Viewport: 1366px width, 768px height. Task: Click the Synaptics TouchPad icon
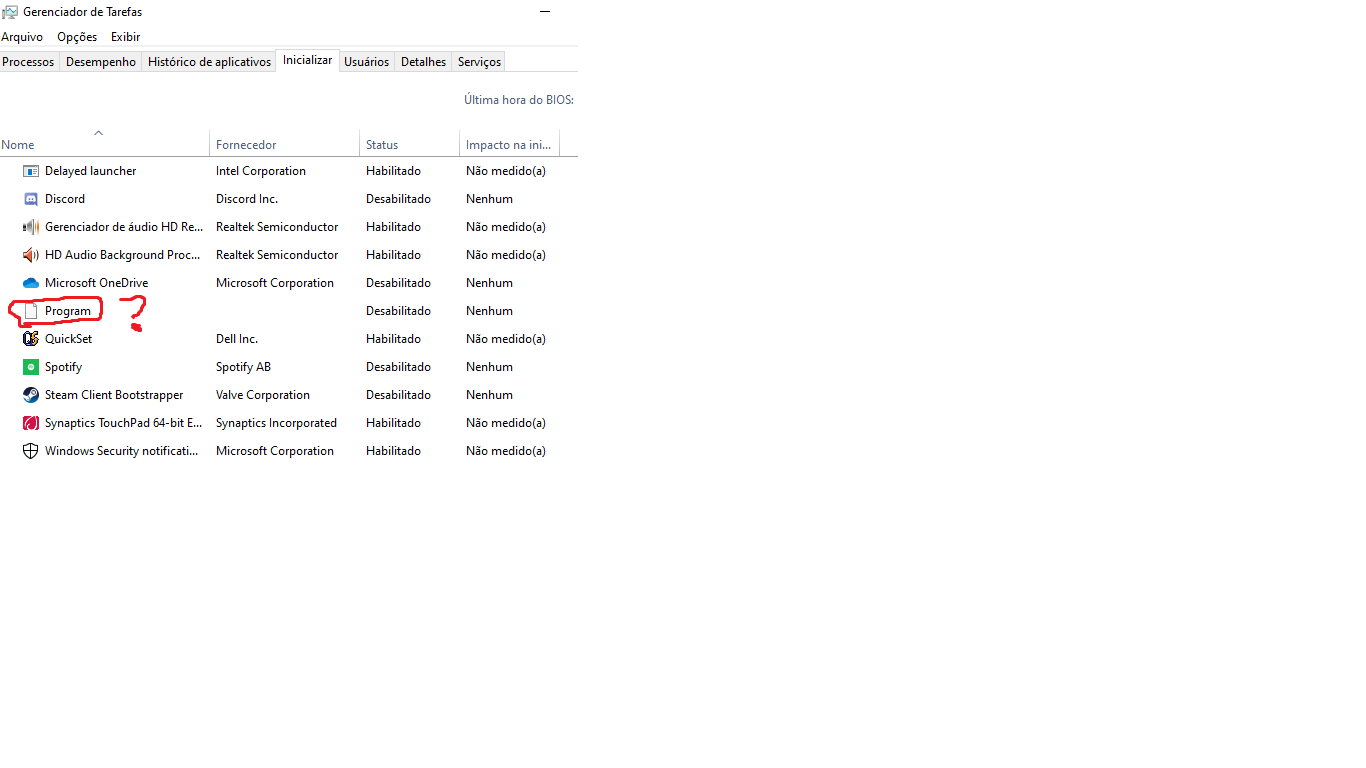30,423
